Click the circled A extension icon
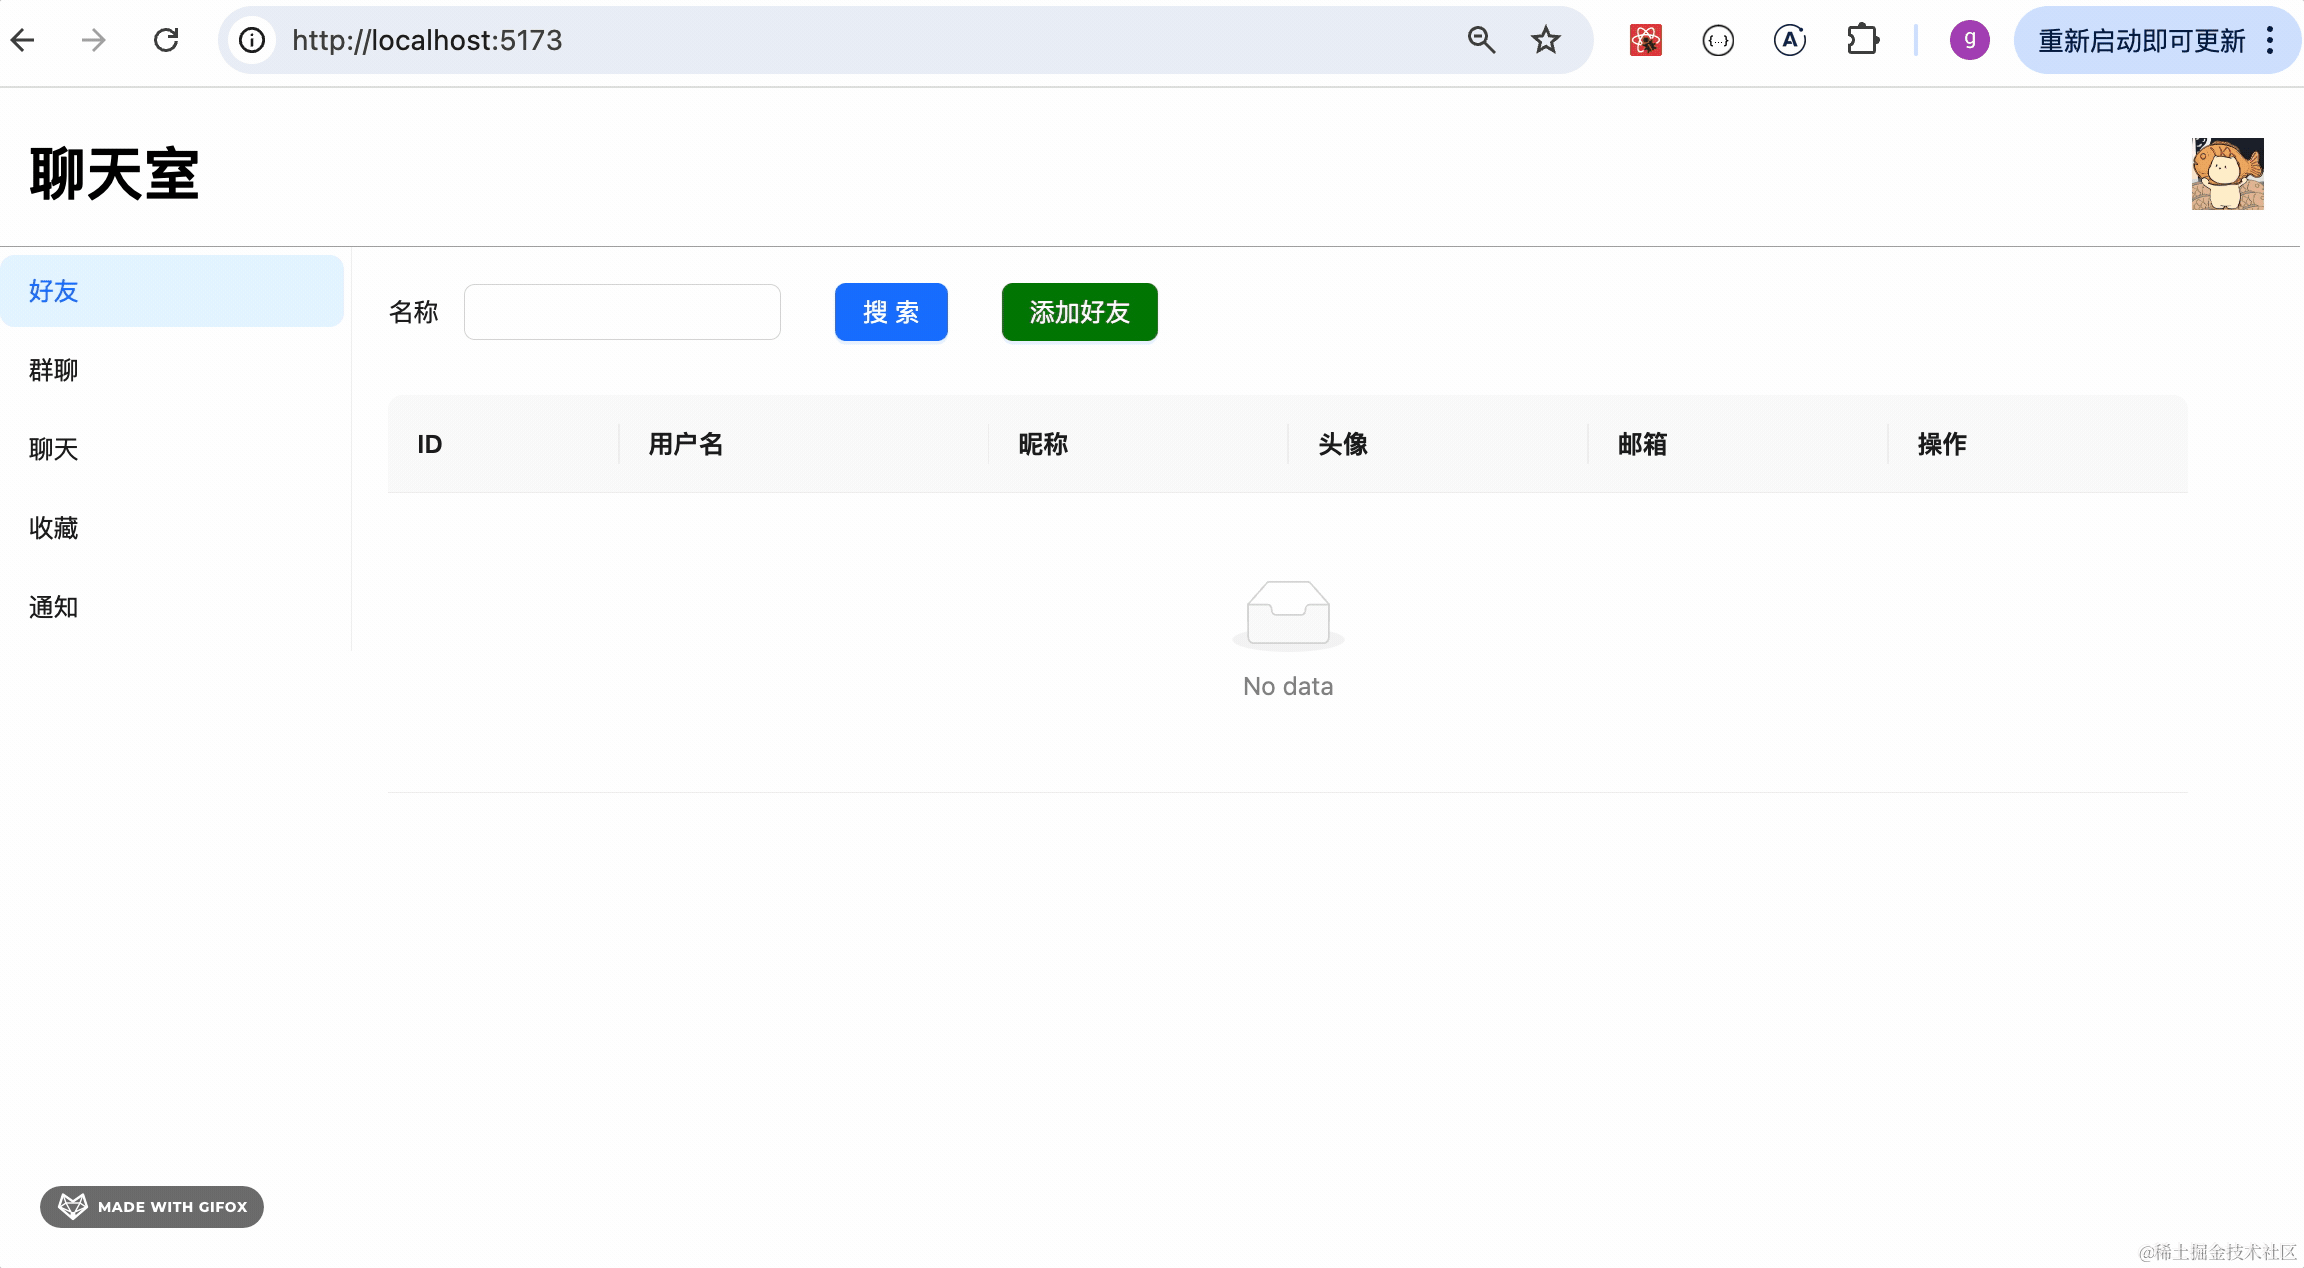Image resolution: width=2304 pixels, height=1268 pixels. pyautogui.click(x=1789, y=40)
